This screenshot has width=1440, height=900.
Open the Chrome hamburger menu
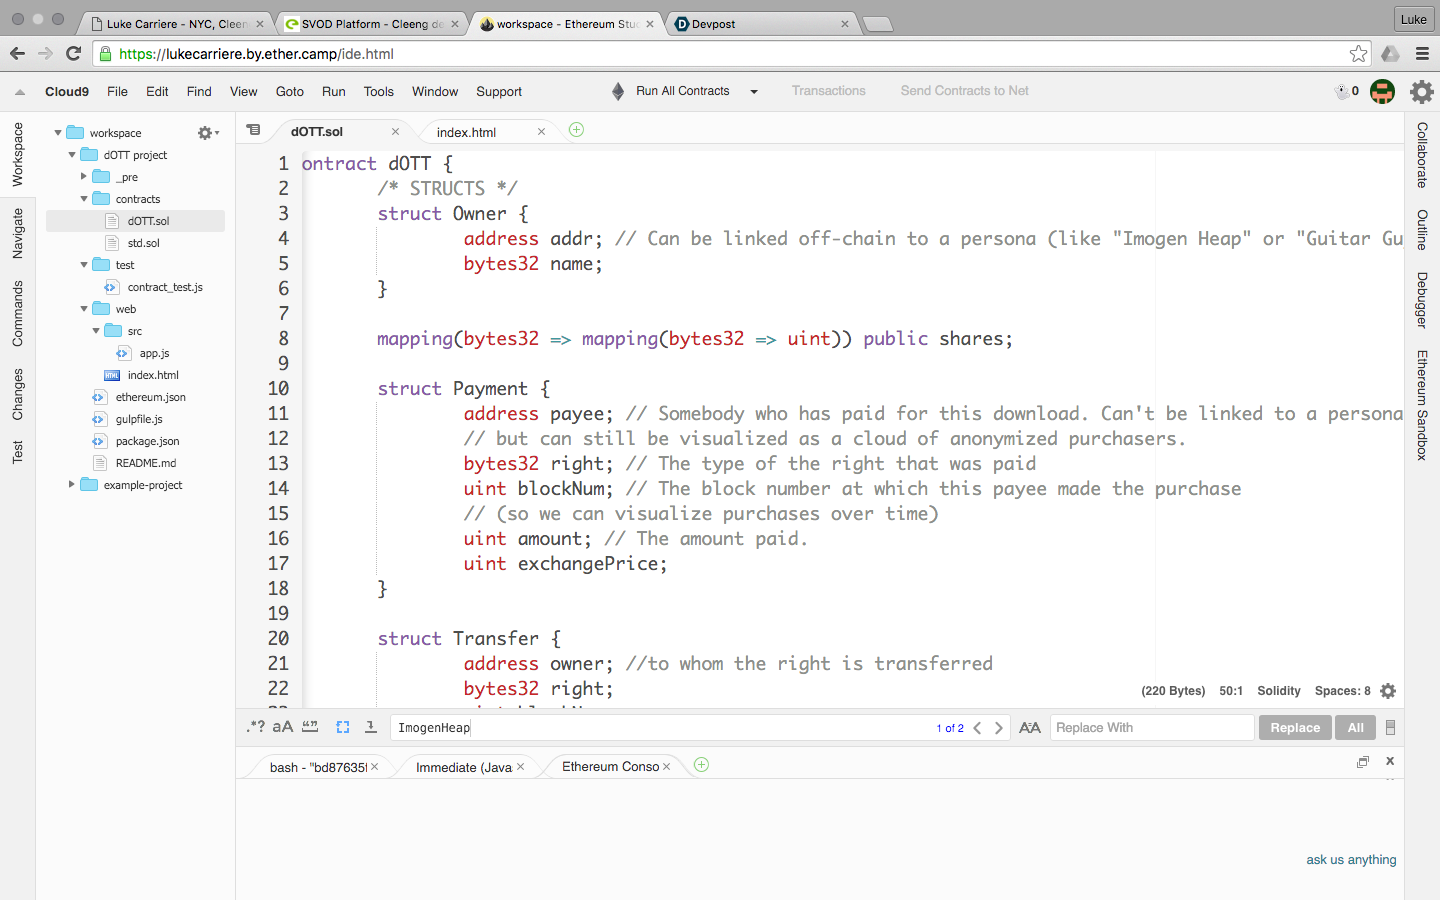point(1422,54)
